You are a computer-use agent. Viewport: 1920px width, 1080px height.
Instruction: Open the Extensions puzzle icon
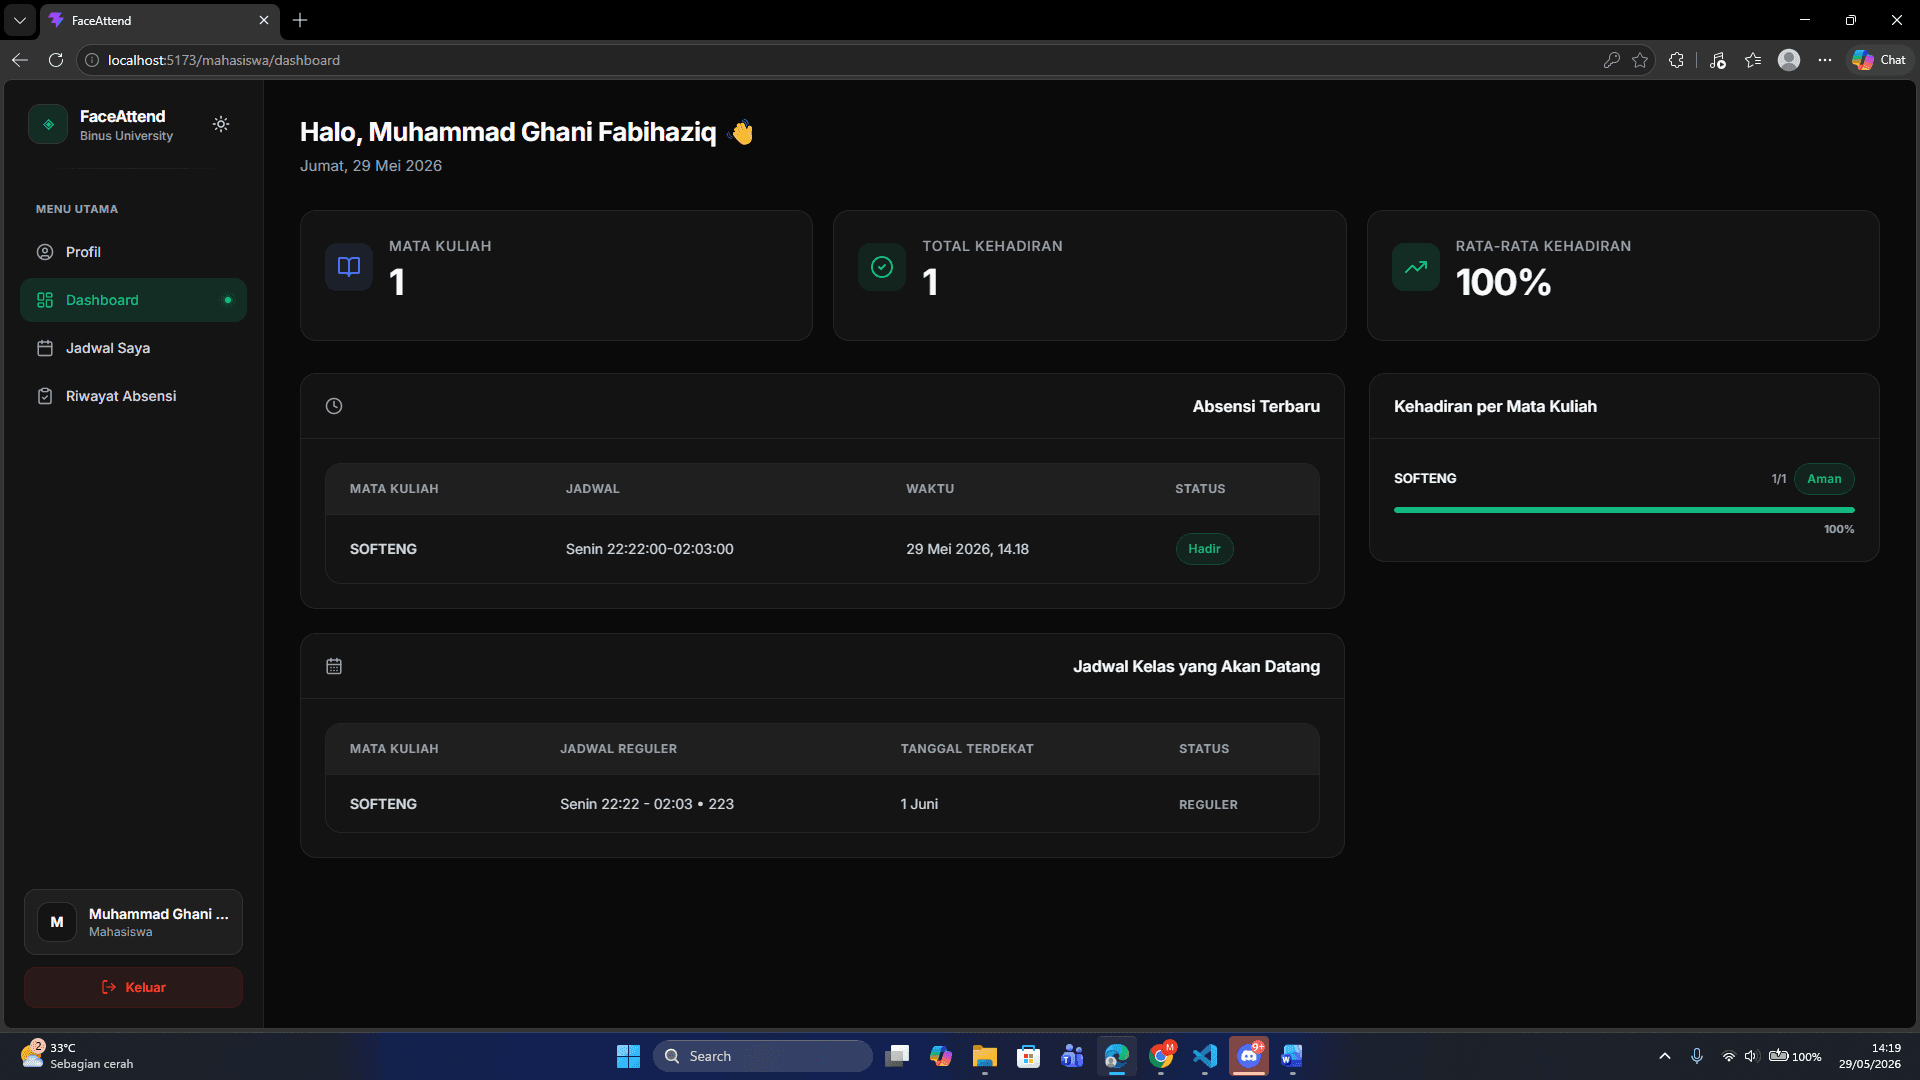(1677, 60)
